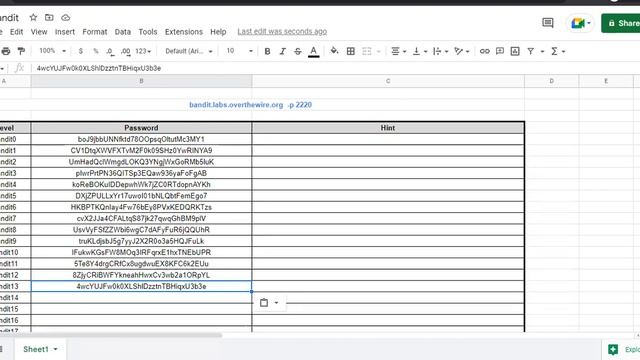Click the horizontal scrollbar
Screen dimensions: 640x360
point(110,335)
